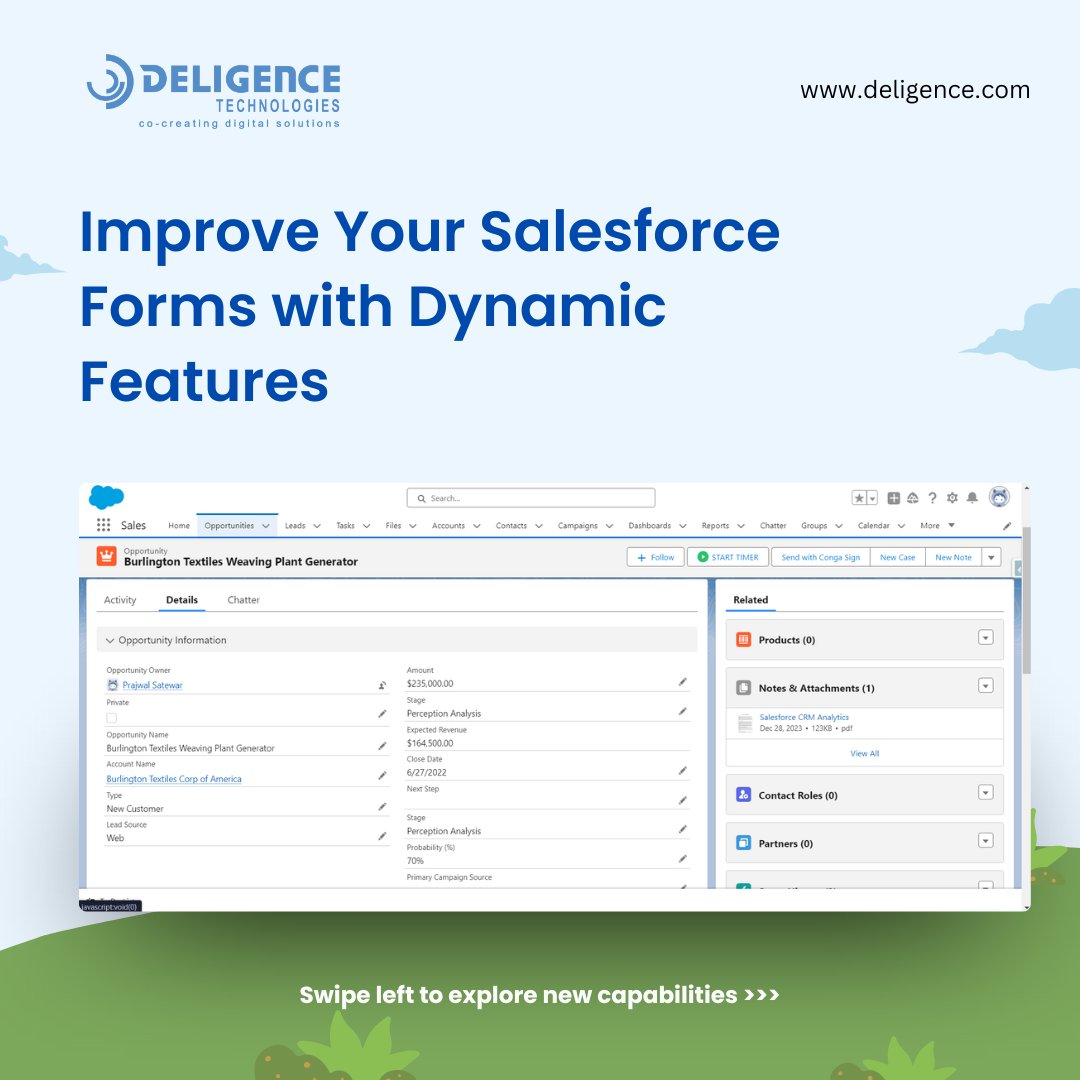
Task: Open Burlington Textiles Corp of America link
Action: click(174, 779)
